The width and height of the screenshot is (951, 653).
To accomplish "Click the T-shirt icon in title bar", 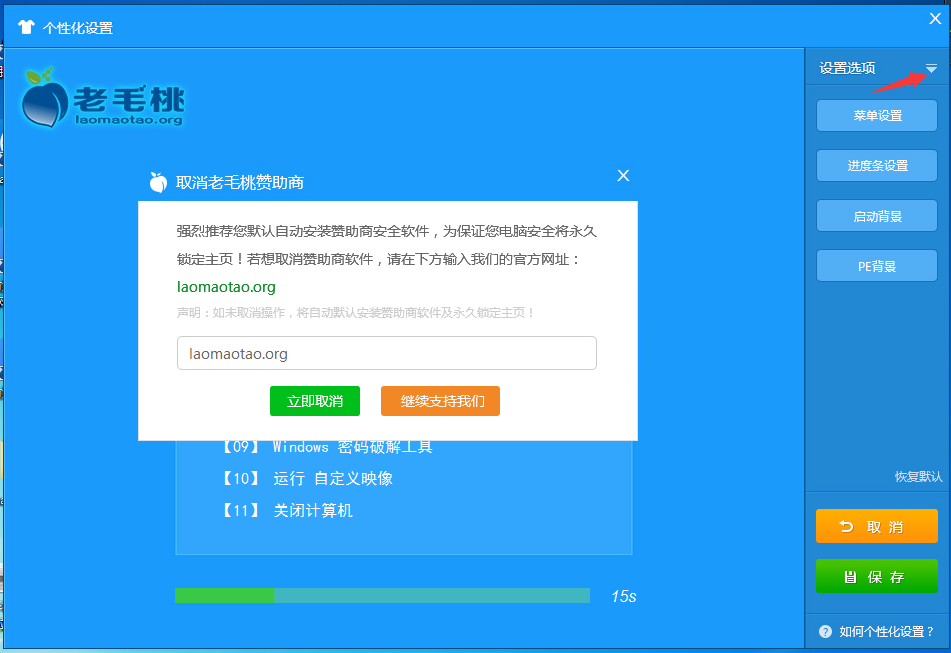I will coord(26,27).
